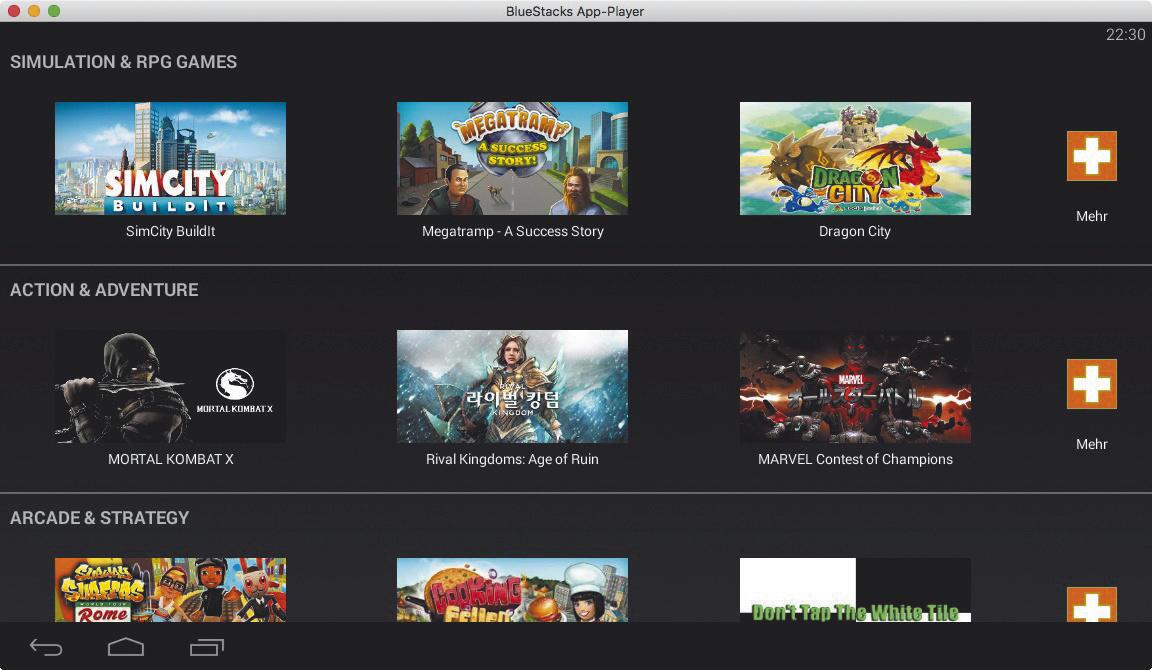Click the 'ACTION & ADVENTURE' heading

(x=104, y=289)
